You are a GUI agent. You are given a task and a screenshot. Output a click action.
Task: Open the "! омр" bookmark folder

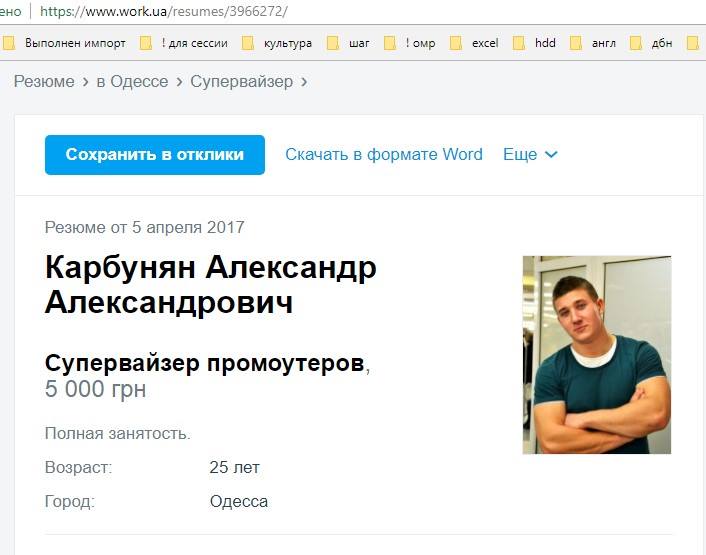[410, 43]
